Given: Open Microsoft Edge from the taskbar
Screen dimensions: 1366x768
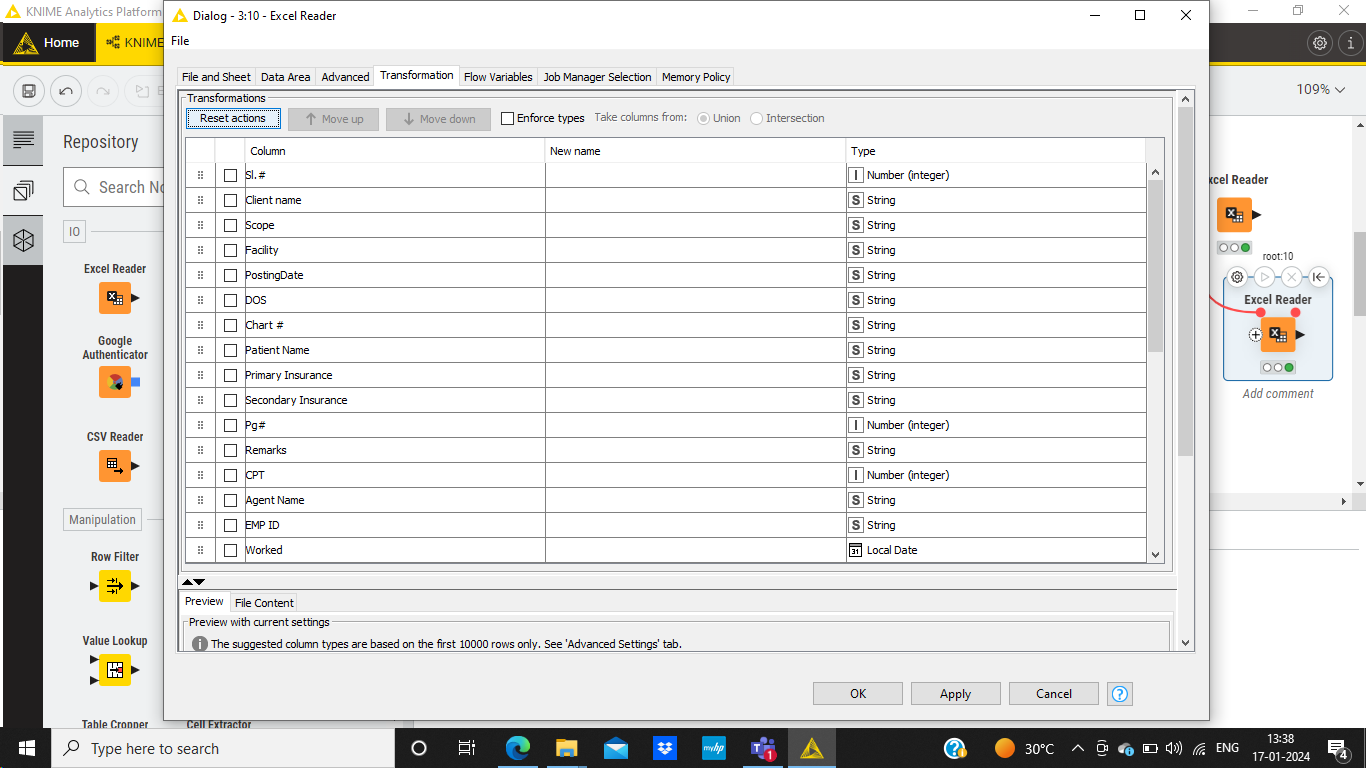Looking at the screenshot, I should [517, 748].
